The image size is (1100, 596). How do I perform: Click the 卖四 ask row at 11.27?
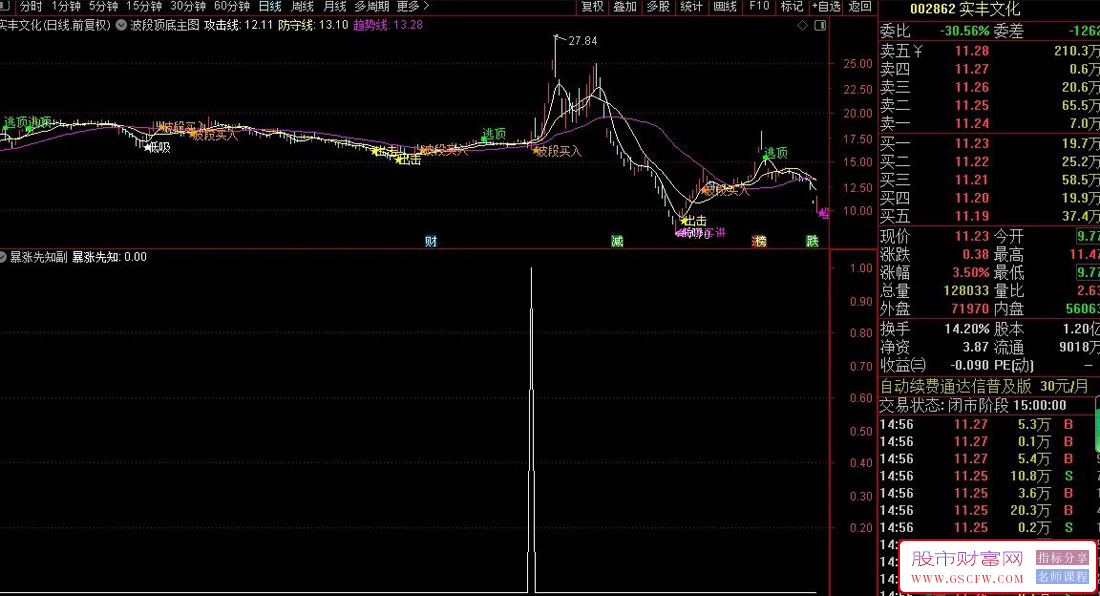[989, 69]
